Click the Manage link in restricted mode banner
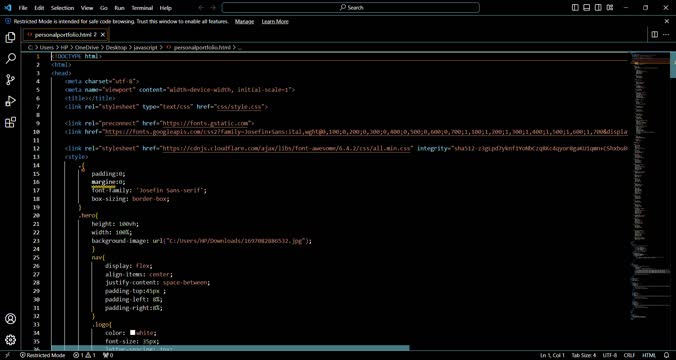The image size is (676, 360). 244,22
